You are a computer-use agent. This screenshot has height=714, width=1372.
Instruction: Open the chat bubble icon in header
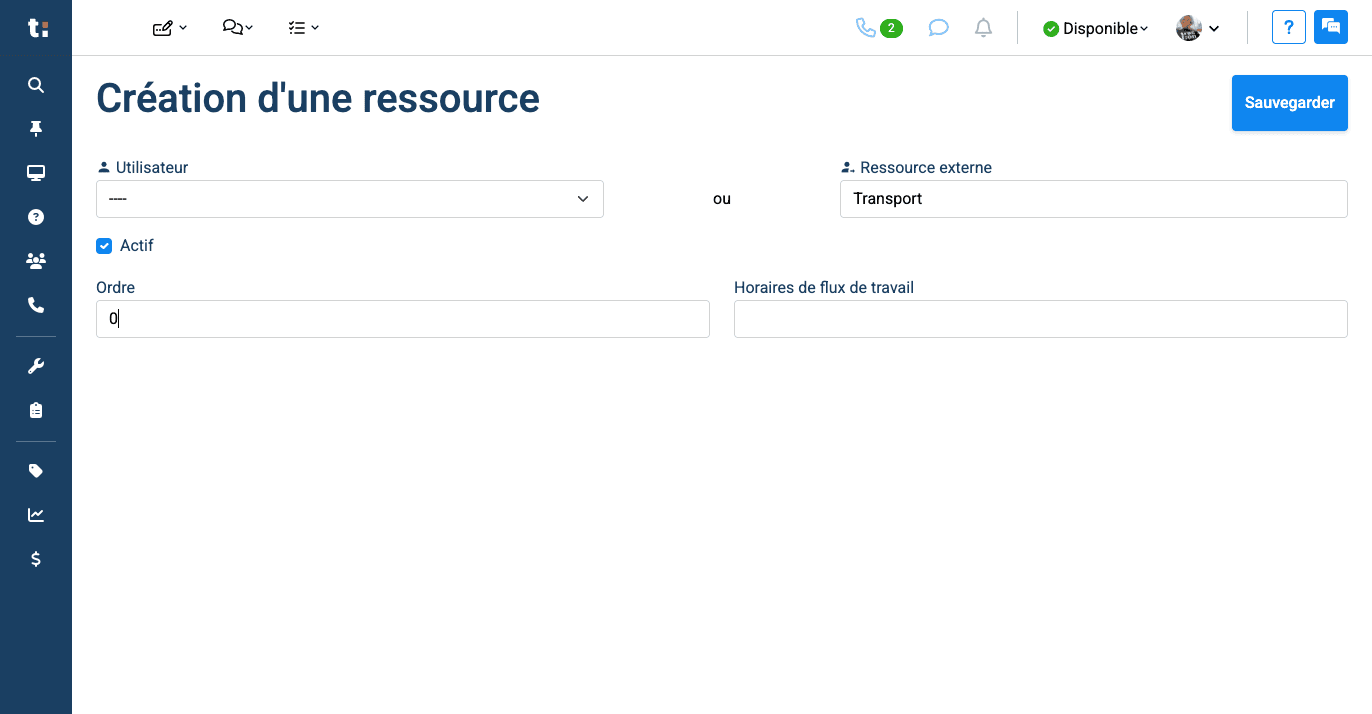click(x=938, y=28)
